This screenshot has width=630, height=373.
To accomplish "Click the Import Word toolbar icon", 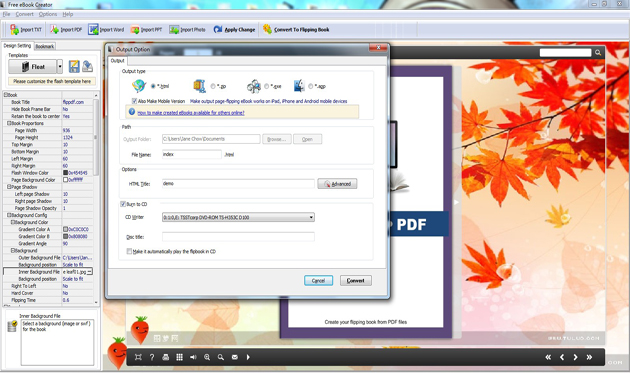I will click(x=93, y=29).
